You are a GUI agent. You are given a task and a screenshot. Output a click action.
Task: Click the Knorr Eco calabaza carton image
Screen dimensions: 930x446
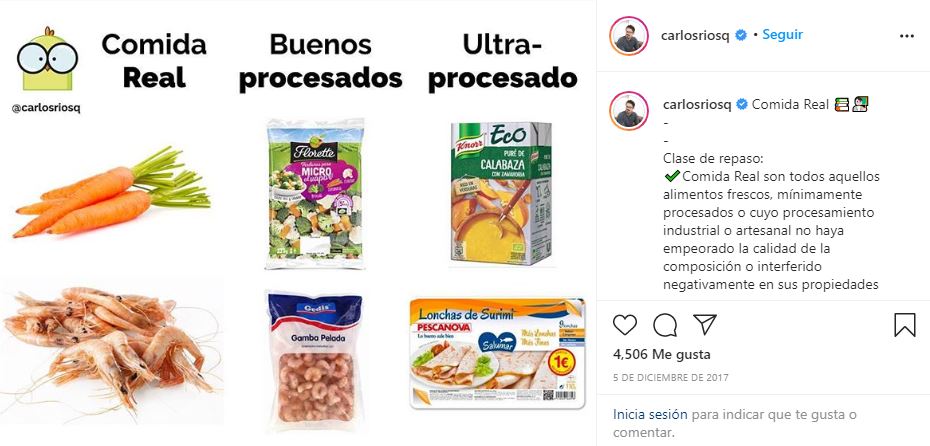pyautogui.click(x=501, y=193)
